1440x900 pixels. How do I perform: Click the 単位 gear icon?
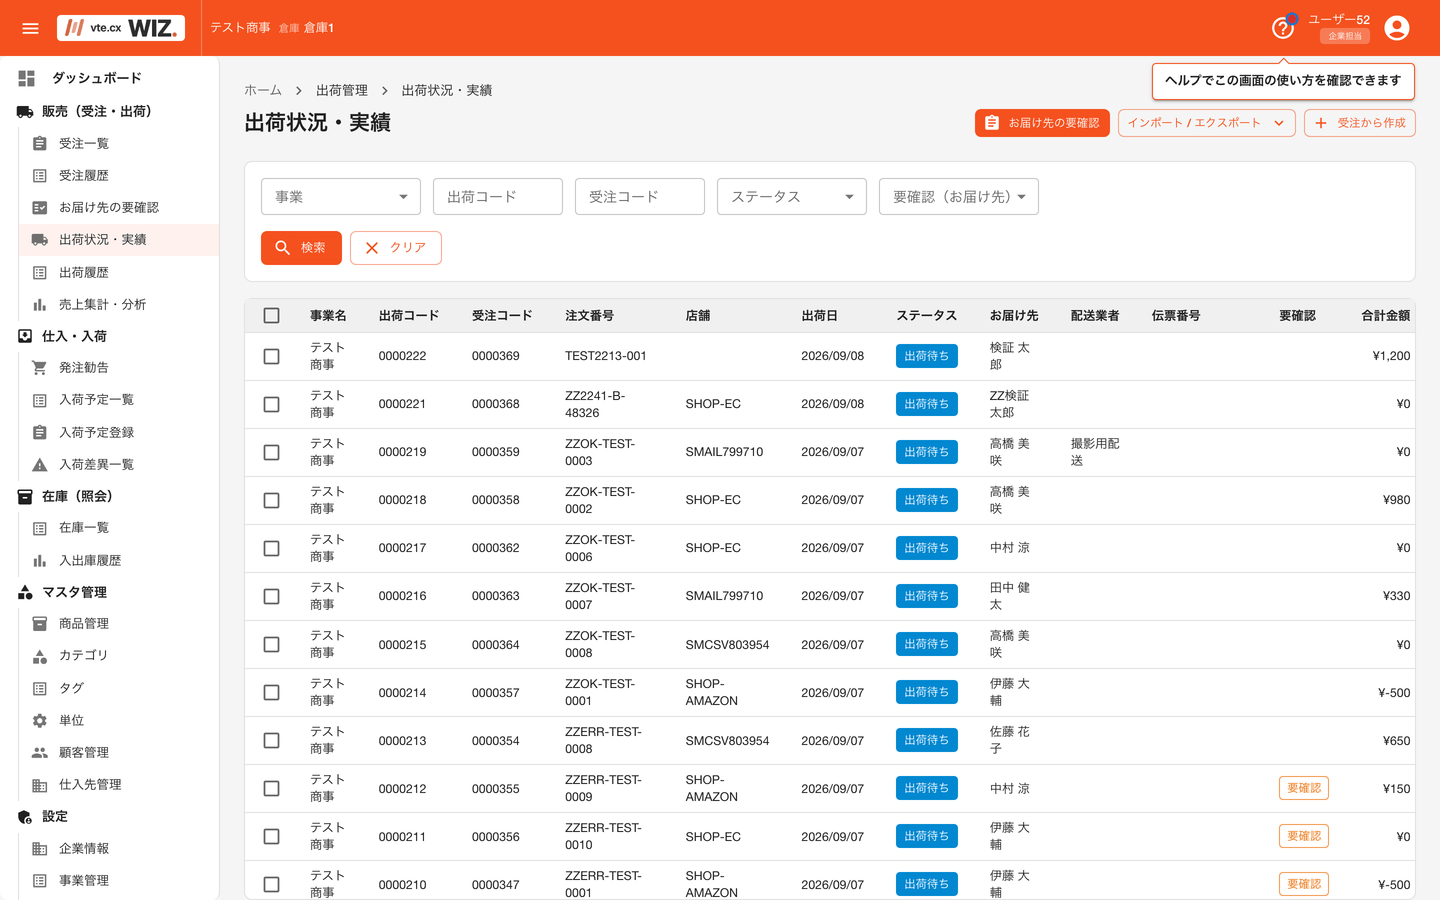pos(40,720)
